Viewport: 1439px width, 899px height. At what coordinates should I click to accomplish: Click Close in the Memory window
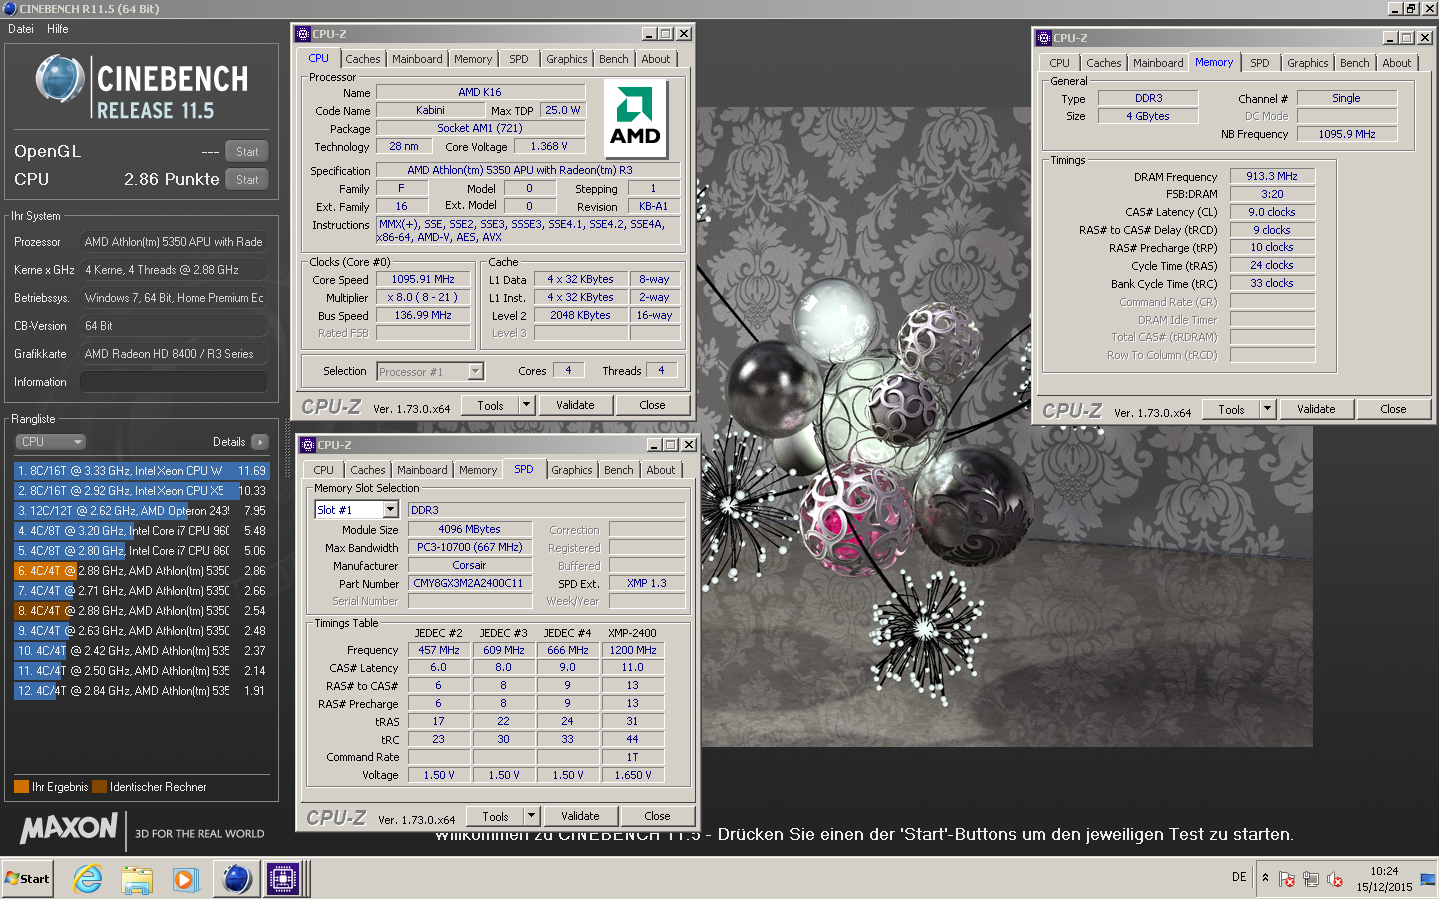coord(1394,409)
